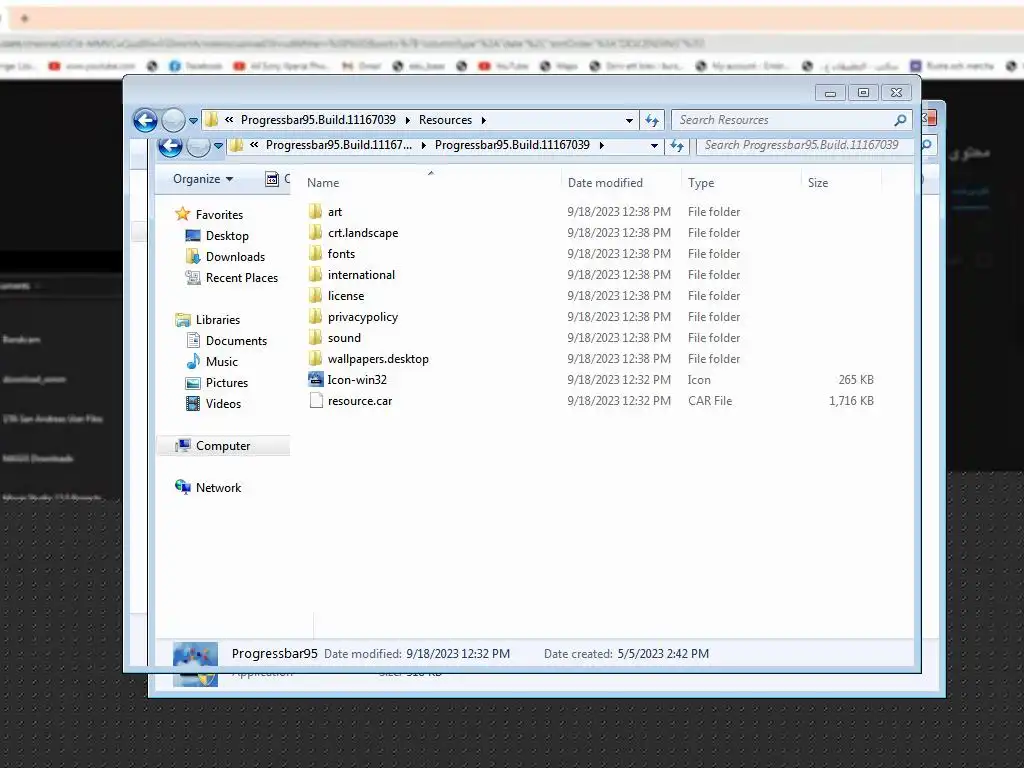1024x768 pixels.
Task: Open Desktop in navigation pane
Action: point(227,236)
